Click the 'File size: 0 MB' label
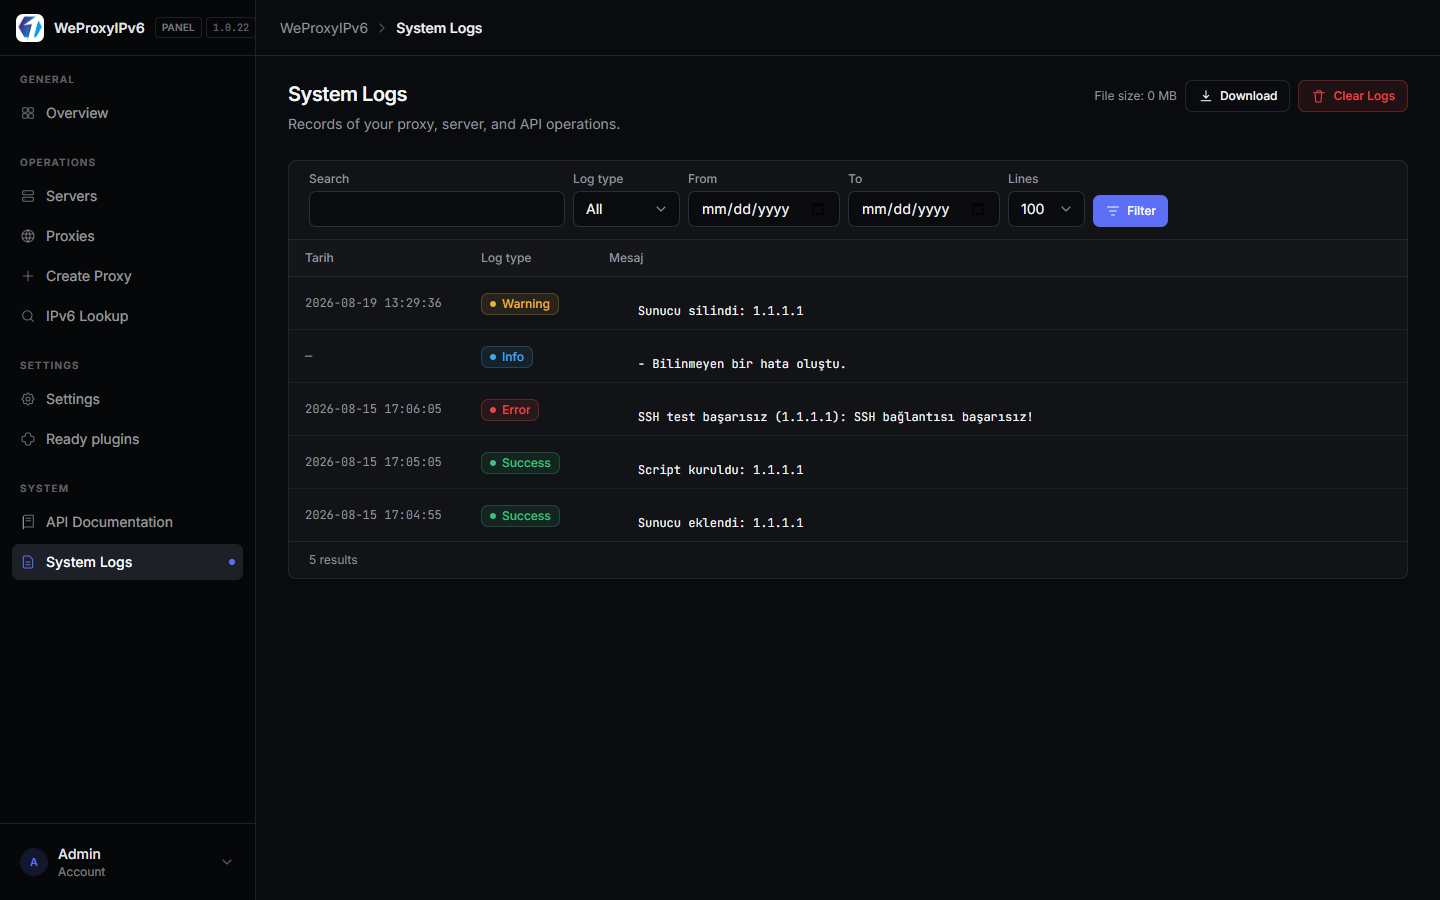Image resolution: width=1440 pixels, height=900 pixels. coord(1135,96)
